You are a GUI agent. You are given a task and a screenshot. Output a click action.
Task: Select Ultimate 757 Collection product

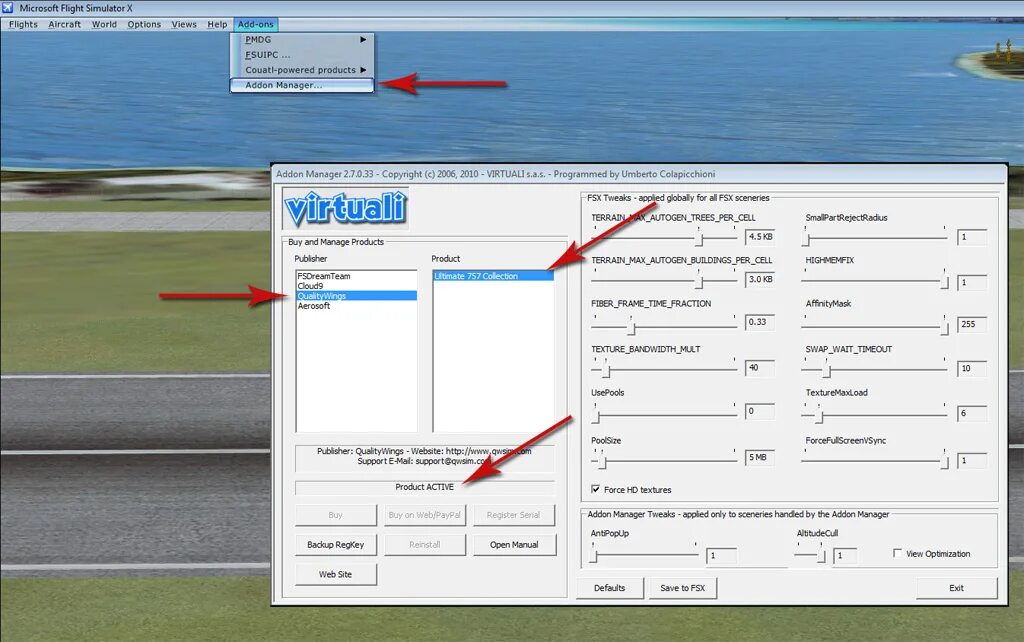(493, 276)
